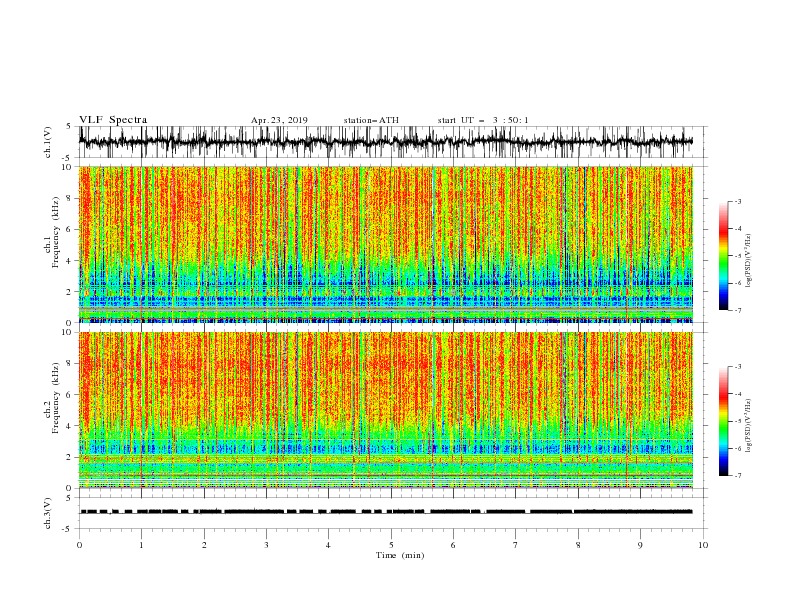Click the time axis tick label "3"

coord(266,545)
